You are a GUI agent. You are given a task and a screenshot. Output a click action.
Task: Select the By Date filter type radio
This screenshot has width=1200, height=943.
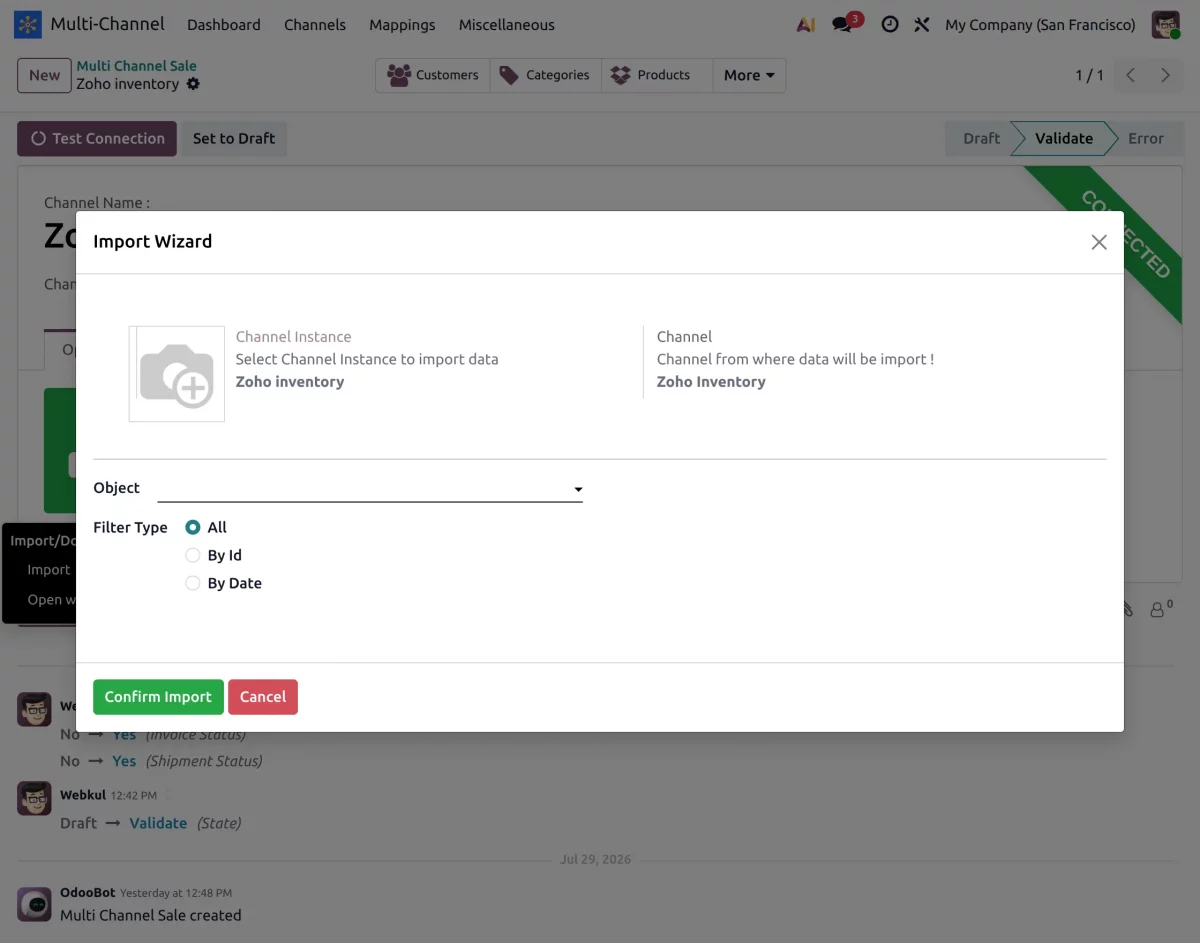(x=193, y=583)
